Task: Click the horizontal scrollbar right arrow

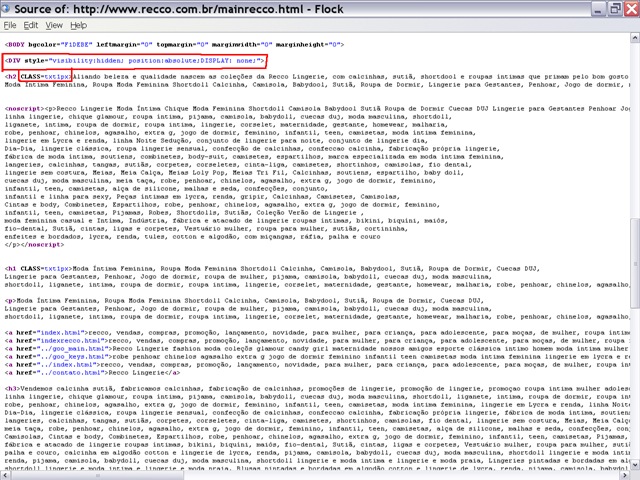Action: (x=626, y=475)
